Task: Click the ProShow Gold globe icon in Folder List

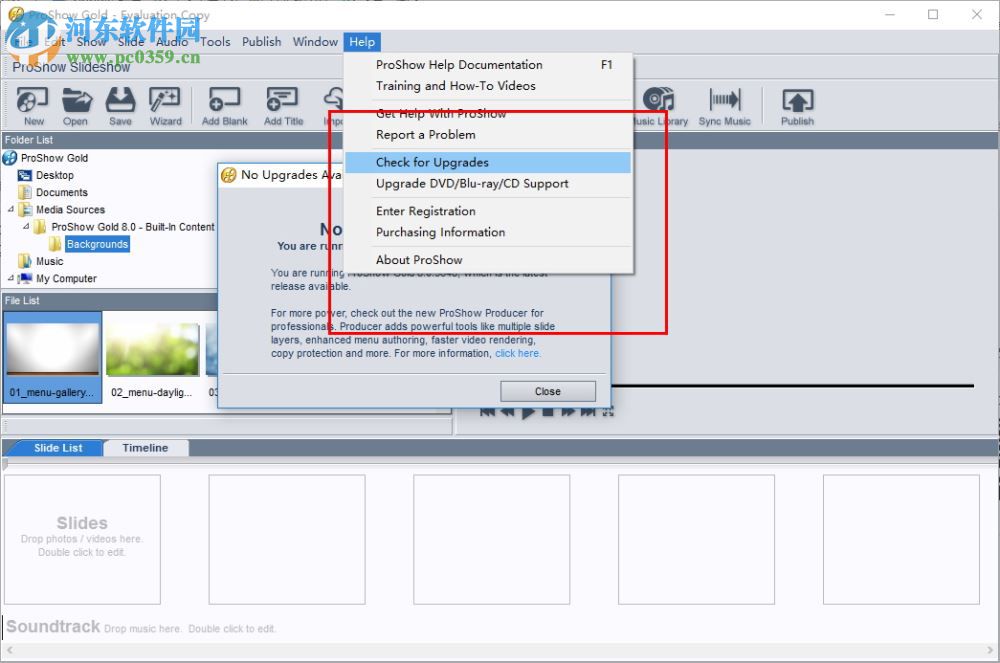Action: (x=10, y=157)
